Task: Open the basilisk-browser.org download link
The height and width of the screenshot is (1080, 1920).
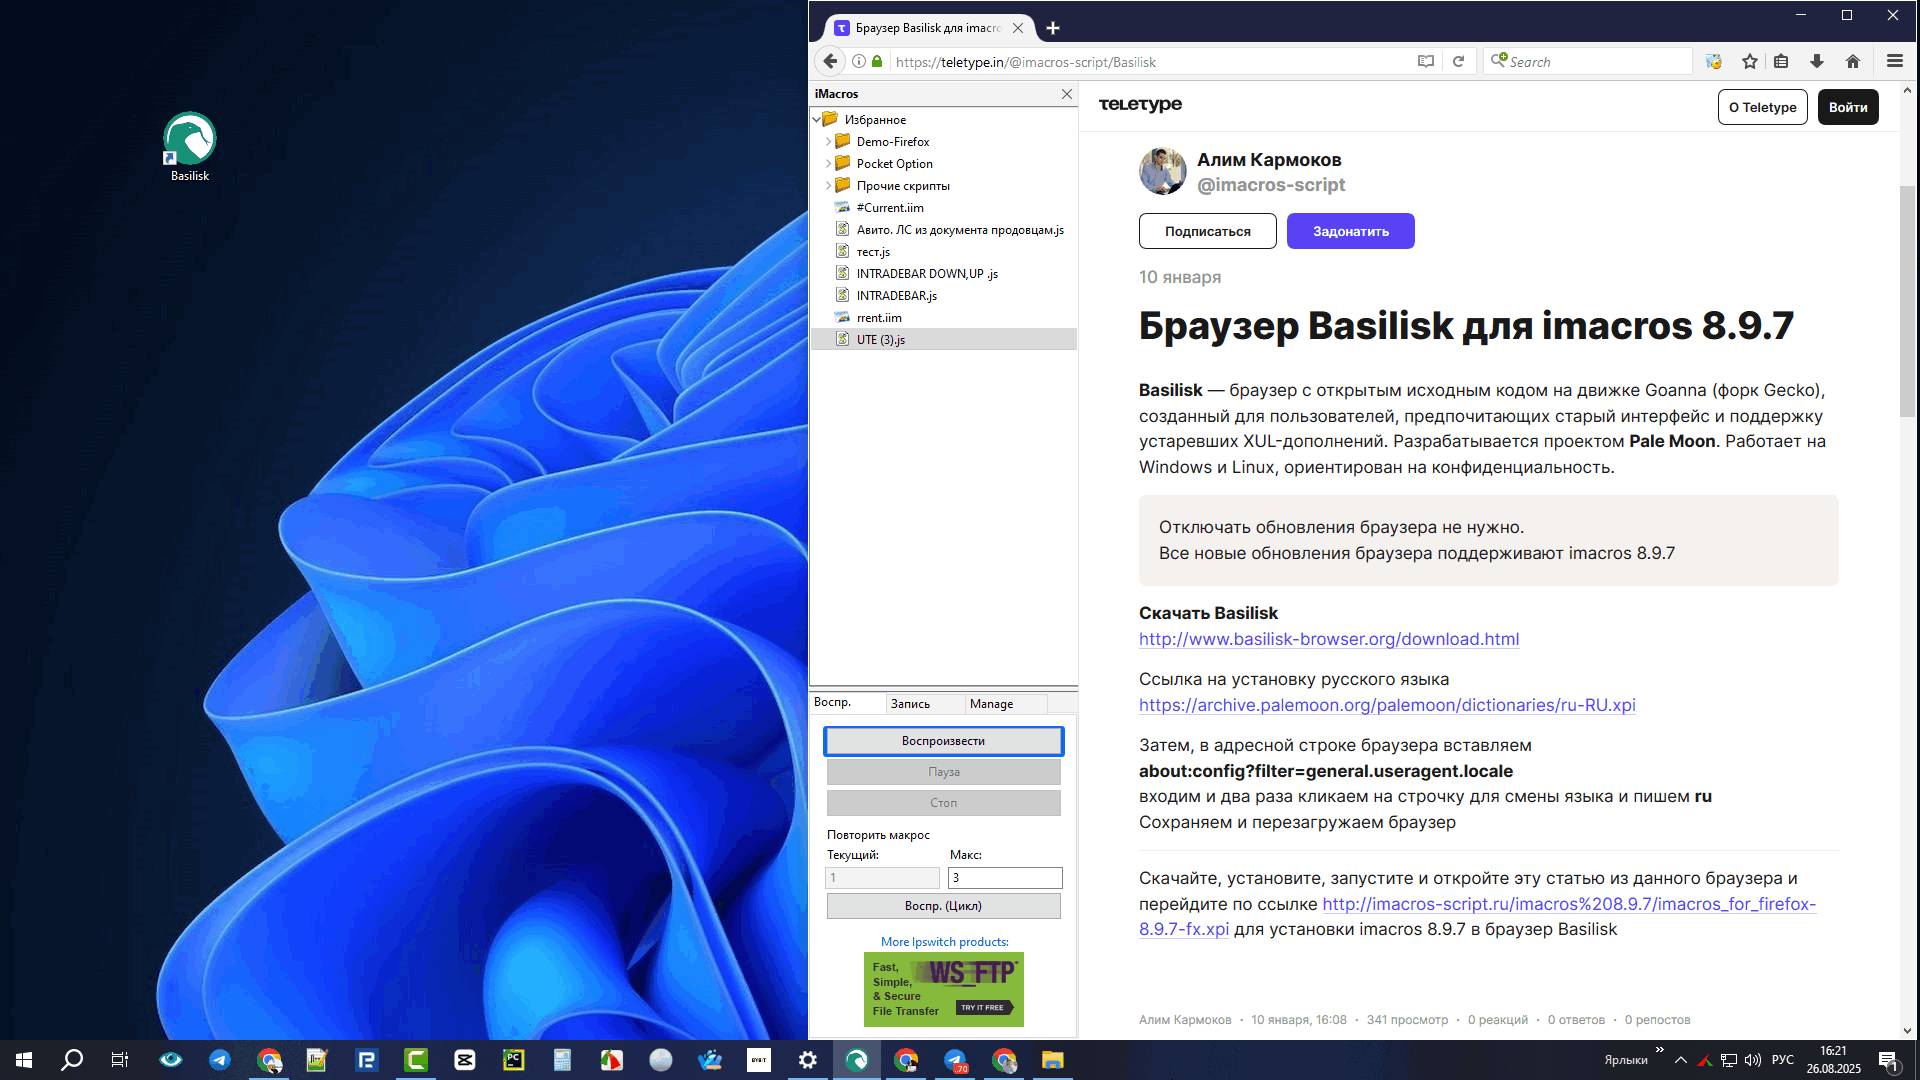Action: (1329, 639)
